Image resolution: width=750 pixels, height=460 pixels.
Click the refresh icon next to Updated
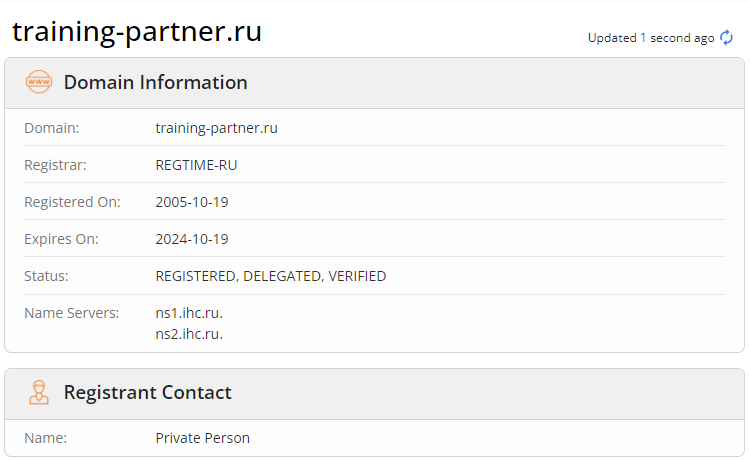point(727,38)
